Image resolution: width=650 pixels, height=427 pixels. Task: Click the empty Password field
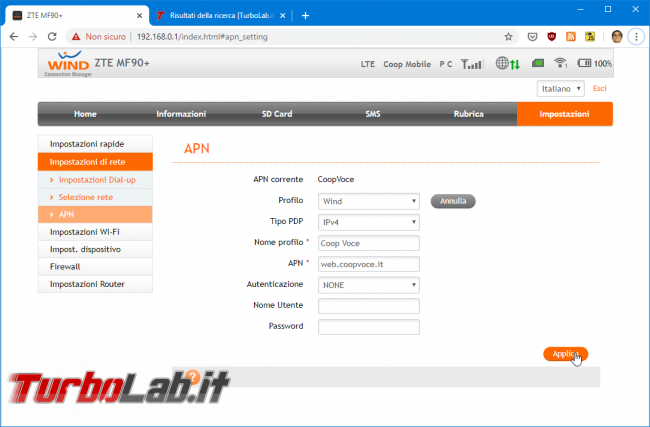tap(369, 327)
